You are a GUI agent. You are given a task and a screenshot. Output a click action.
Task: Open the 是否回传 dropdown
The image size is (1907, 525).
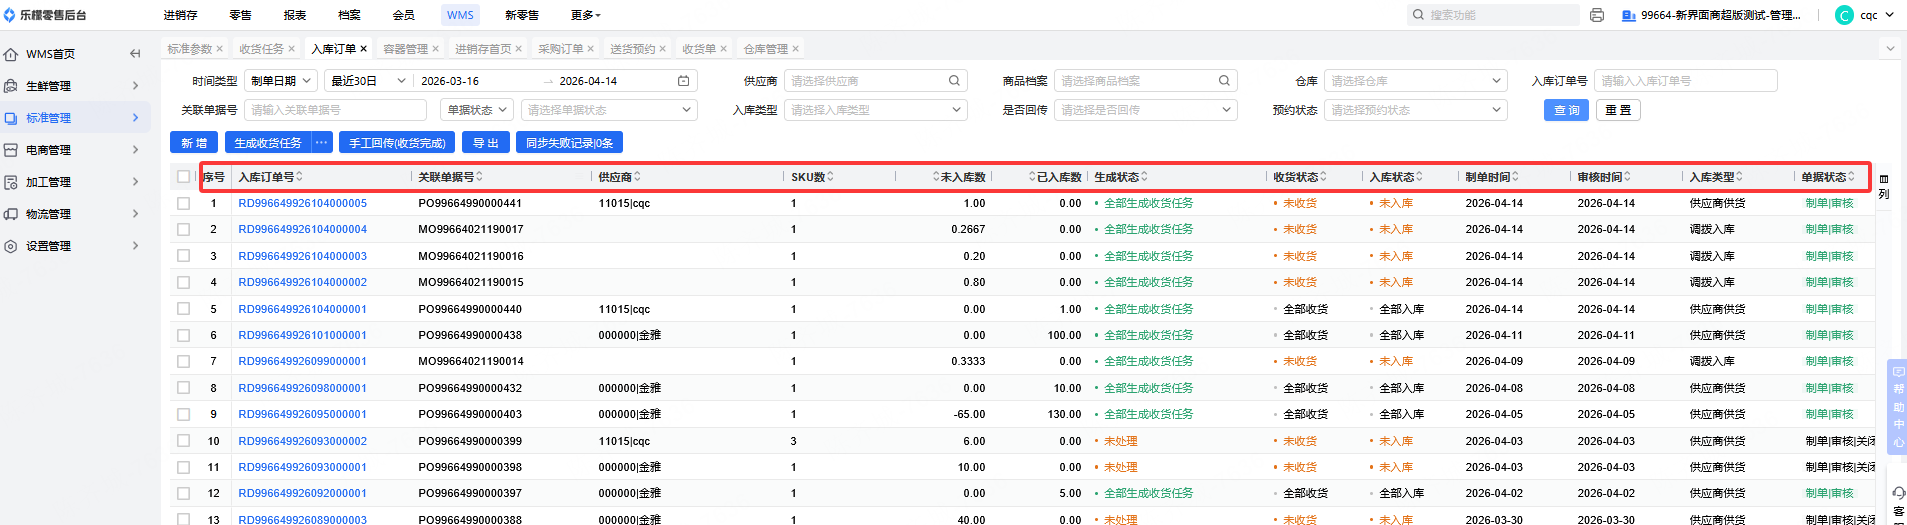1146,110
